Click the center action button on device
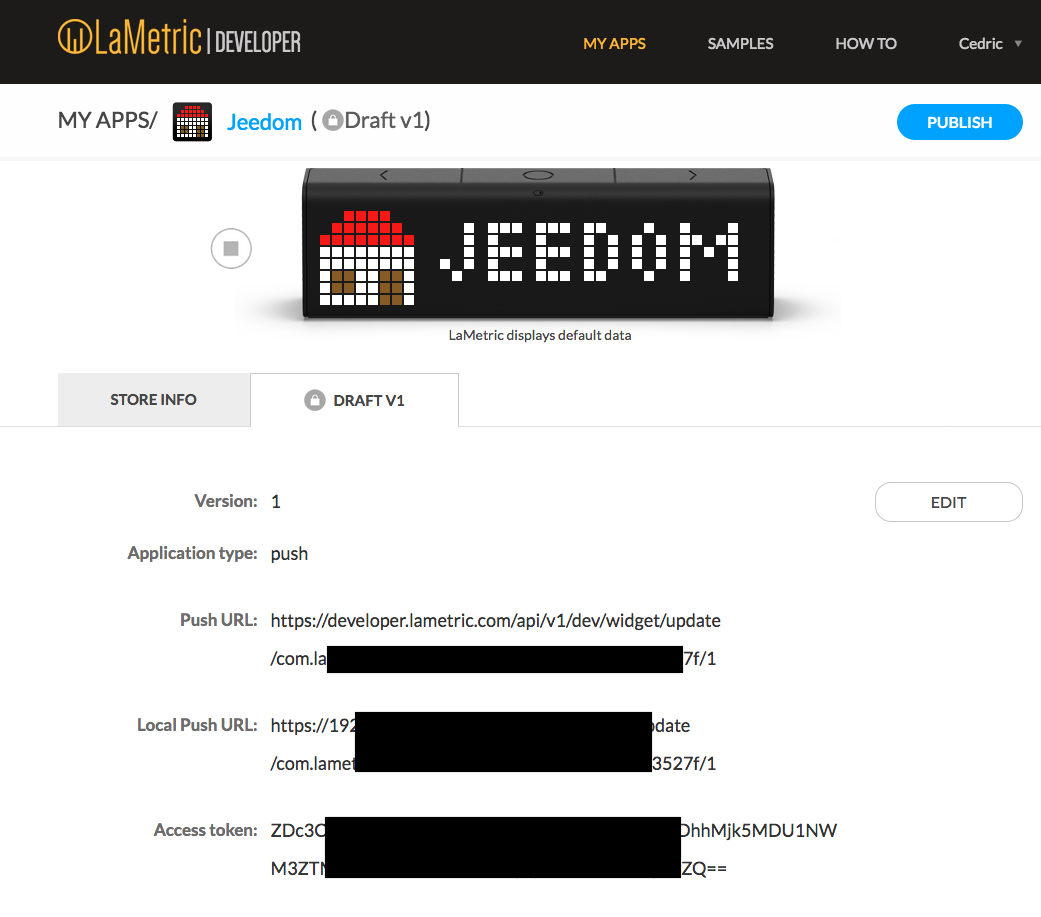This screenshot has height=917, width=1041. (x=538, y=175)
